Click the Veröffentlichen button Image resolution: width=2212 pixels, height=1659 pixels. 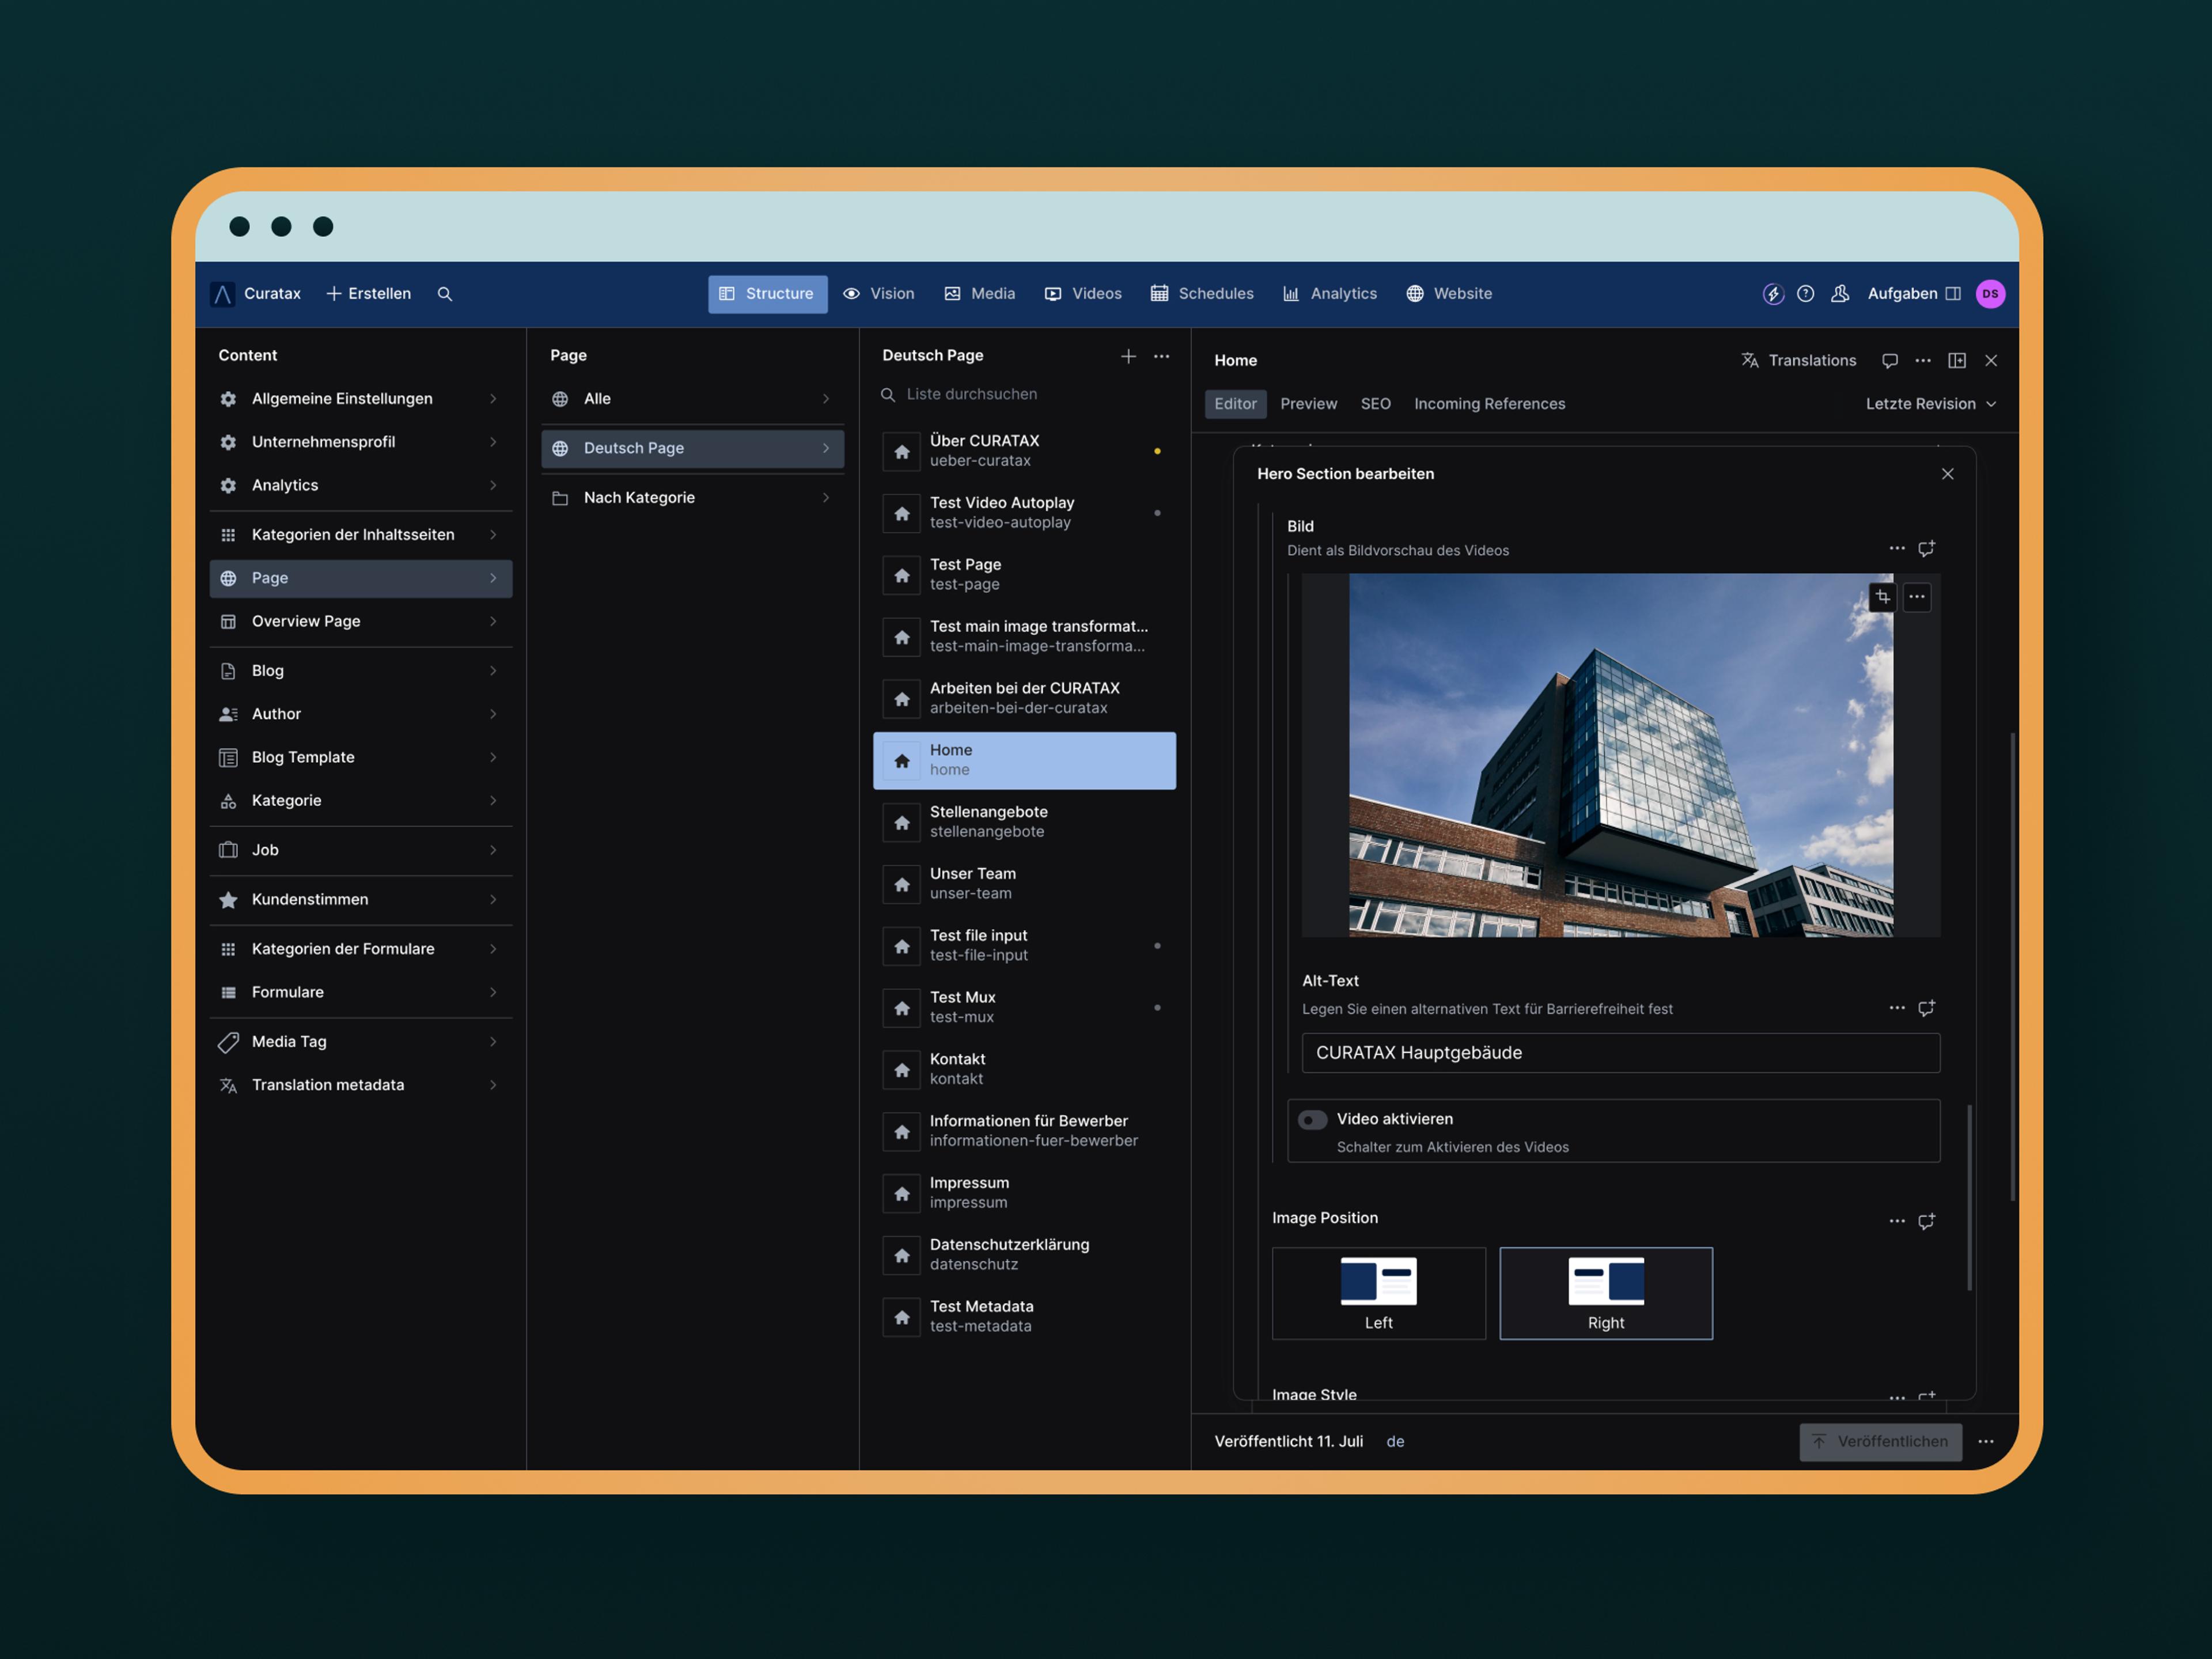pyautogui.click(x=1880, y=1441)
